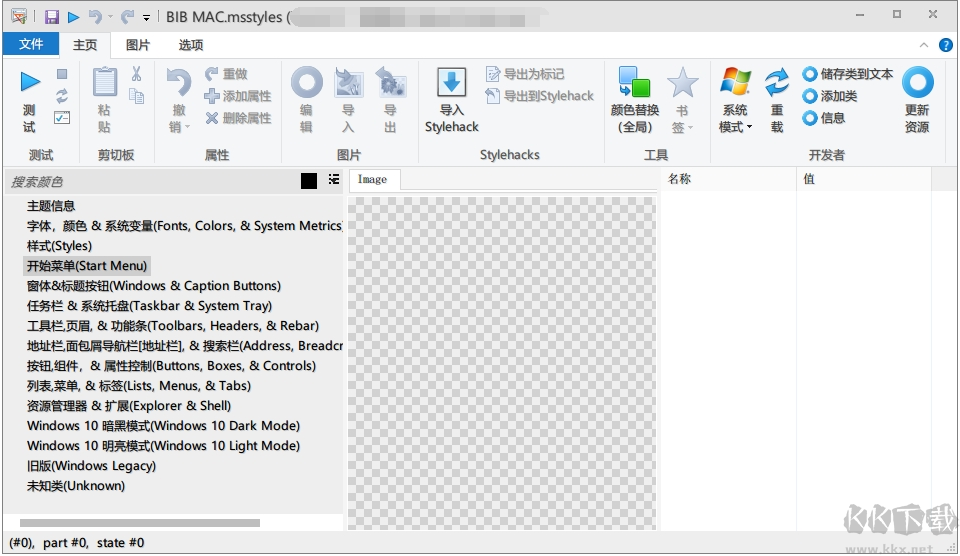Select Windows 10 明亮模式 tree item
This screenshot has height=556, width=960.
163,446
